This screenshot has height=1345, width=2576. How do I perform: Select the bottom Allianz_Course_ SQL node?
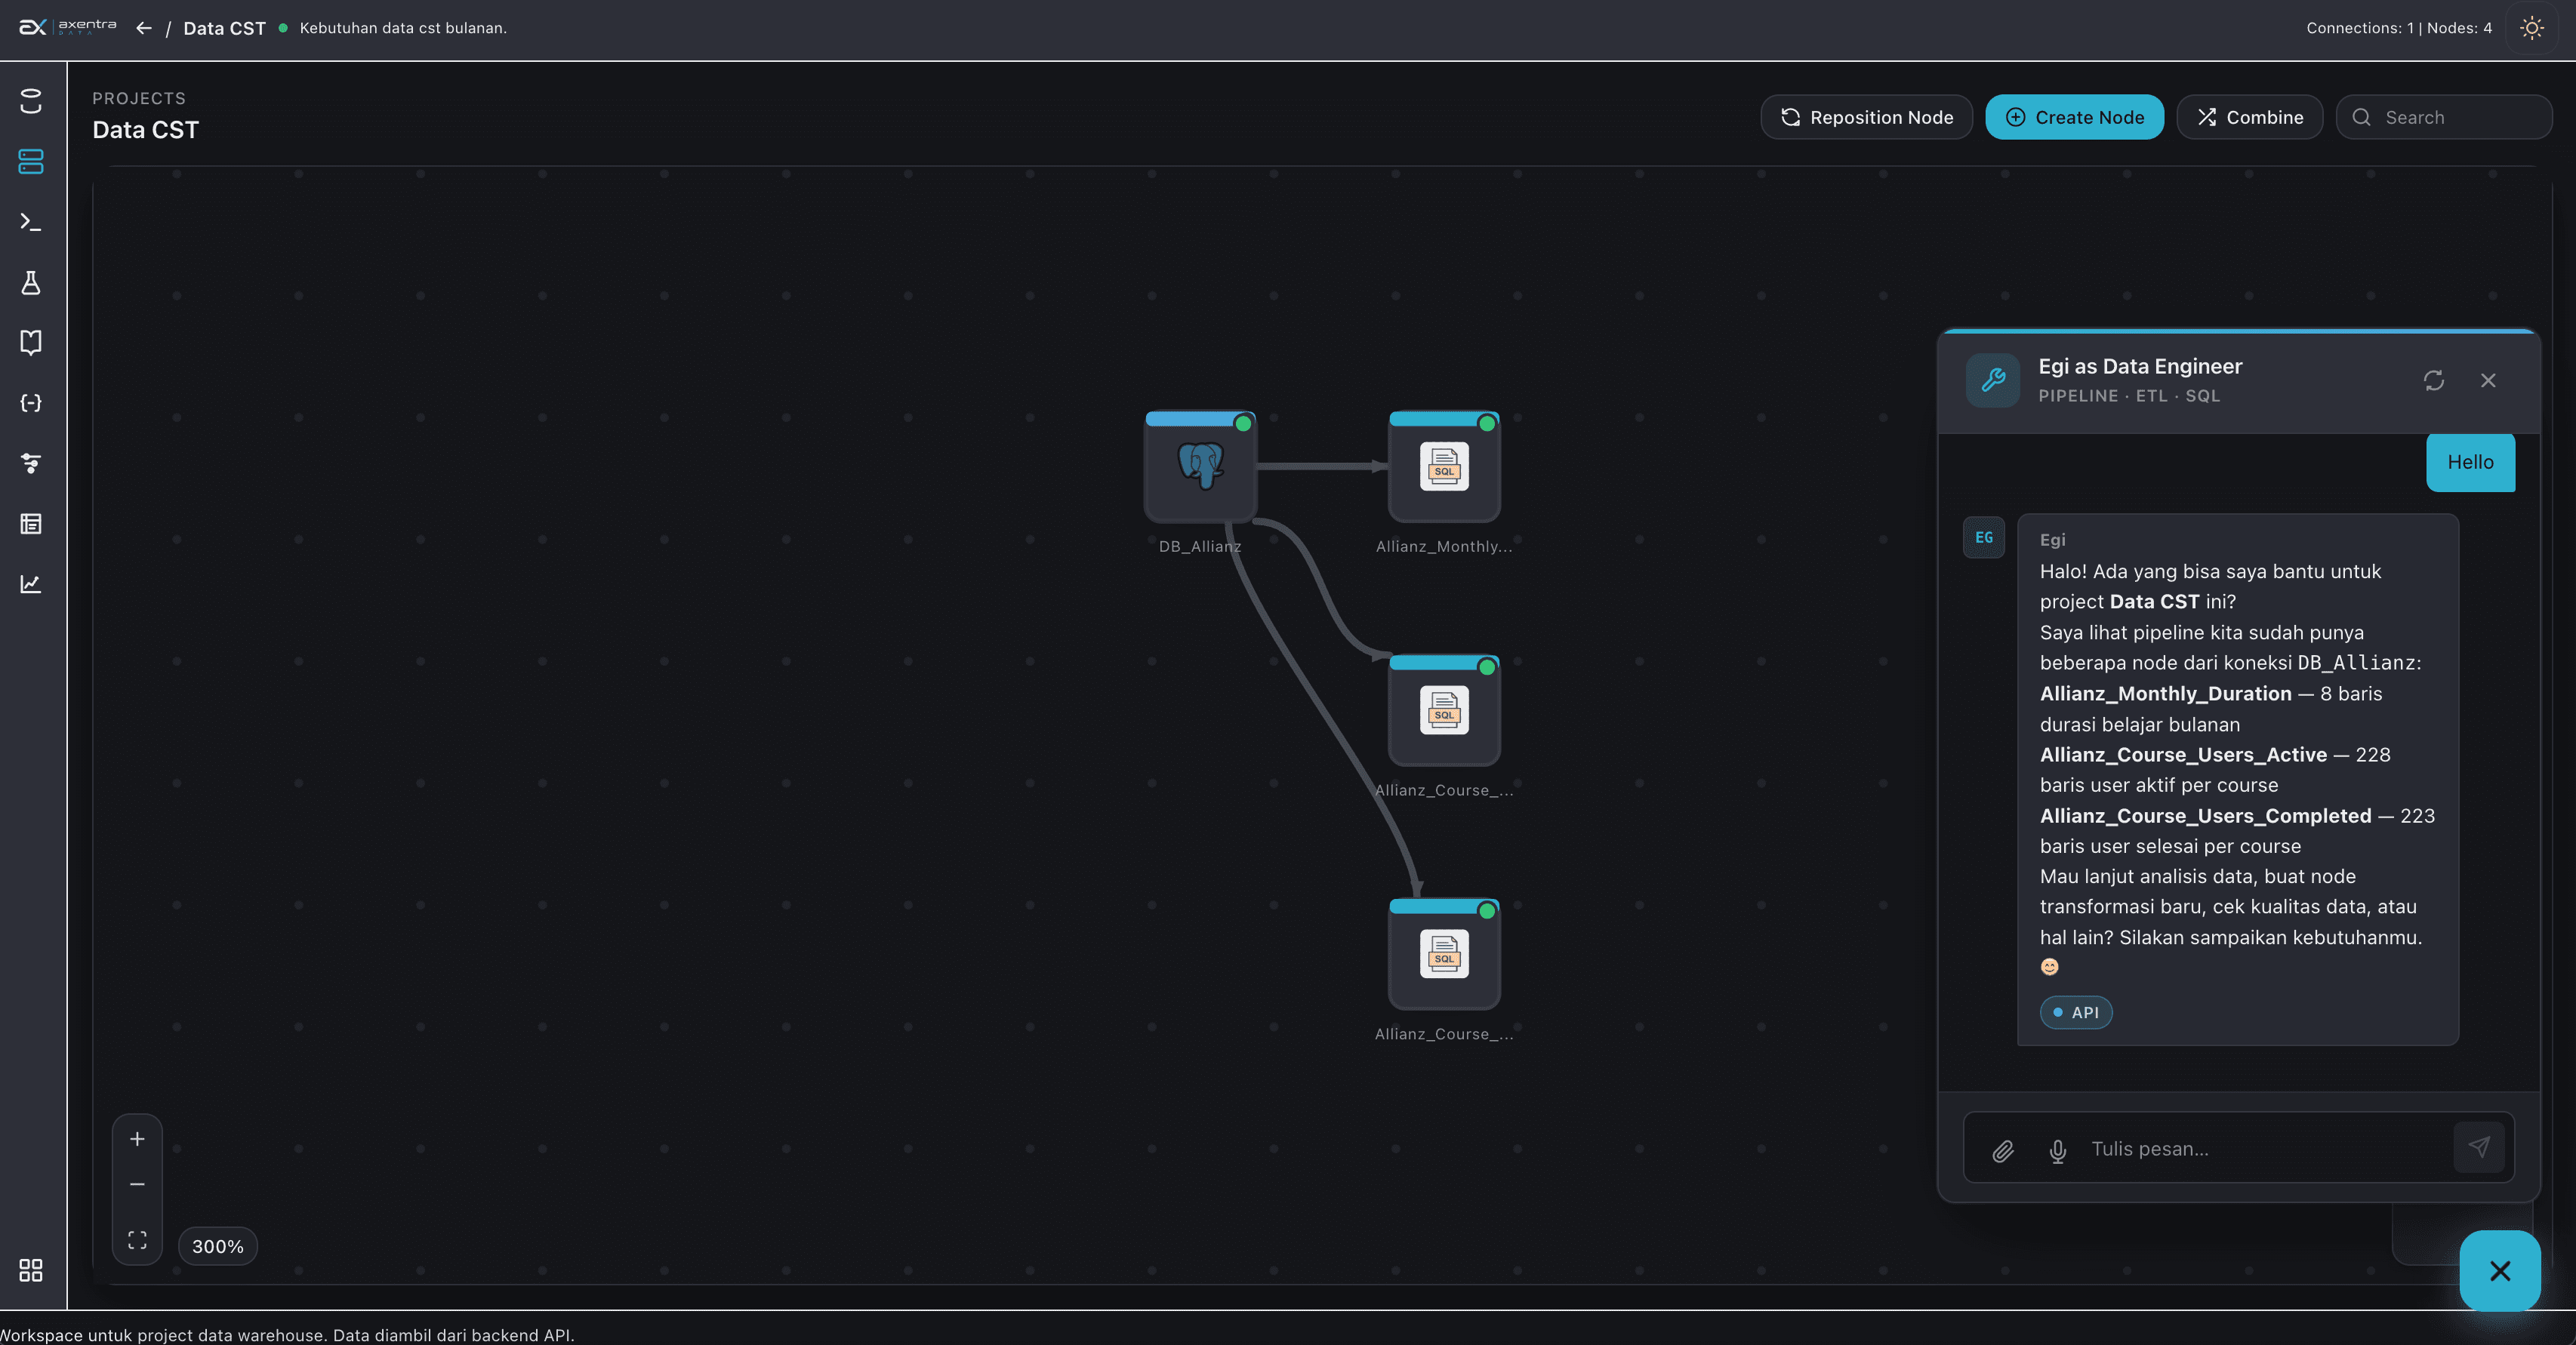tap(1444, 955)
